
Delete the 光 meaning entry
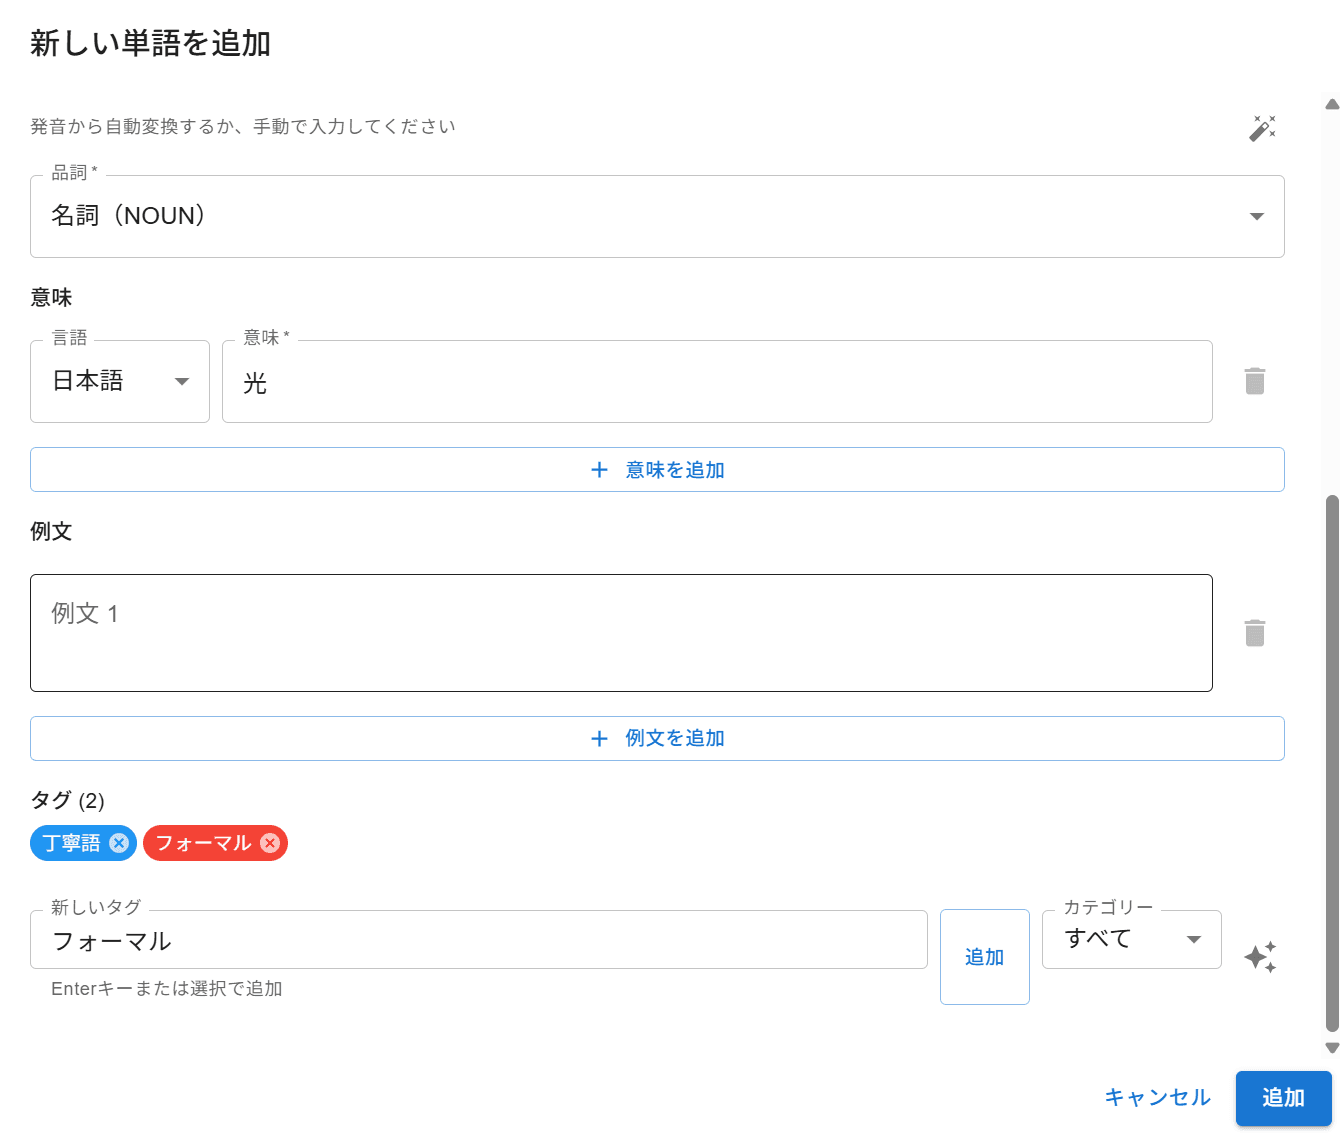coord(1254,381)
